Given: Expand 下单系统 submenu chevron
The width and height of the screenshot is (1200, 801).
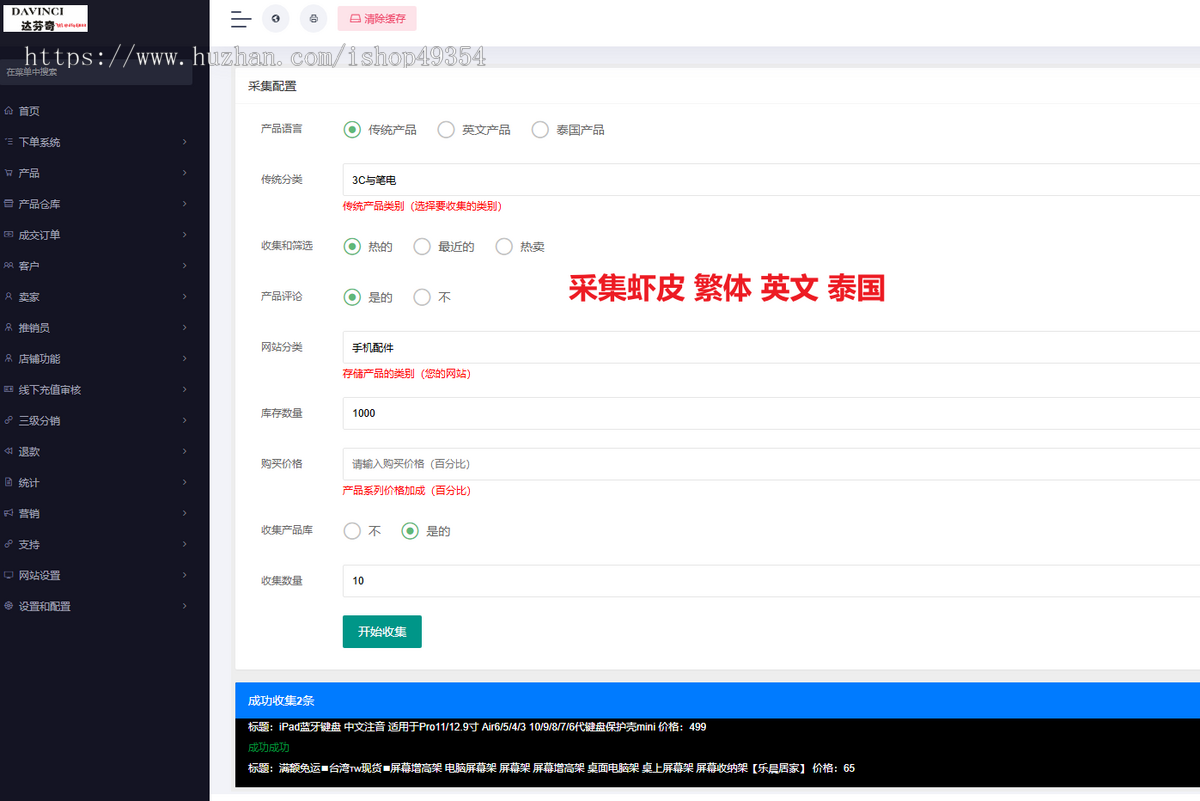Looking at the screenshot, I should [x=185, y=142].
